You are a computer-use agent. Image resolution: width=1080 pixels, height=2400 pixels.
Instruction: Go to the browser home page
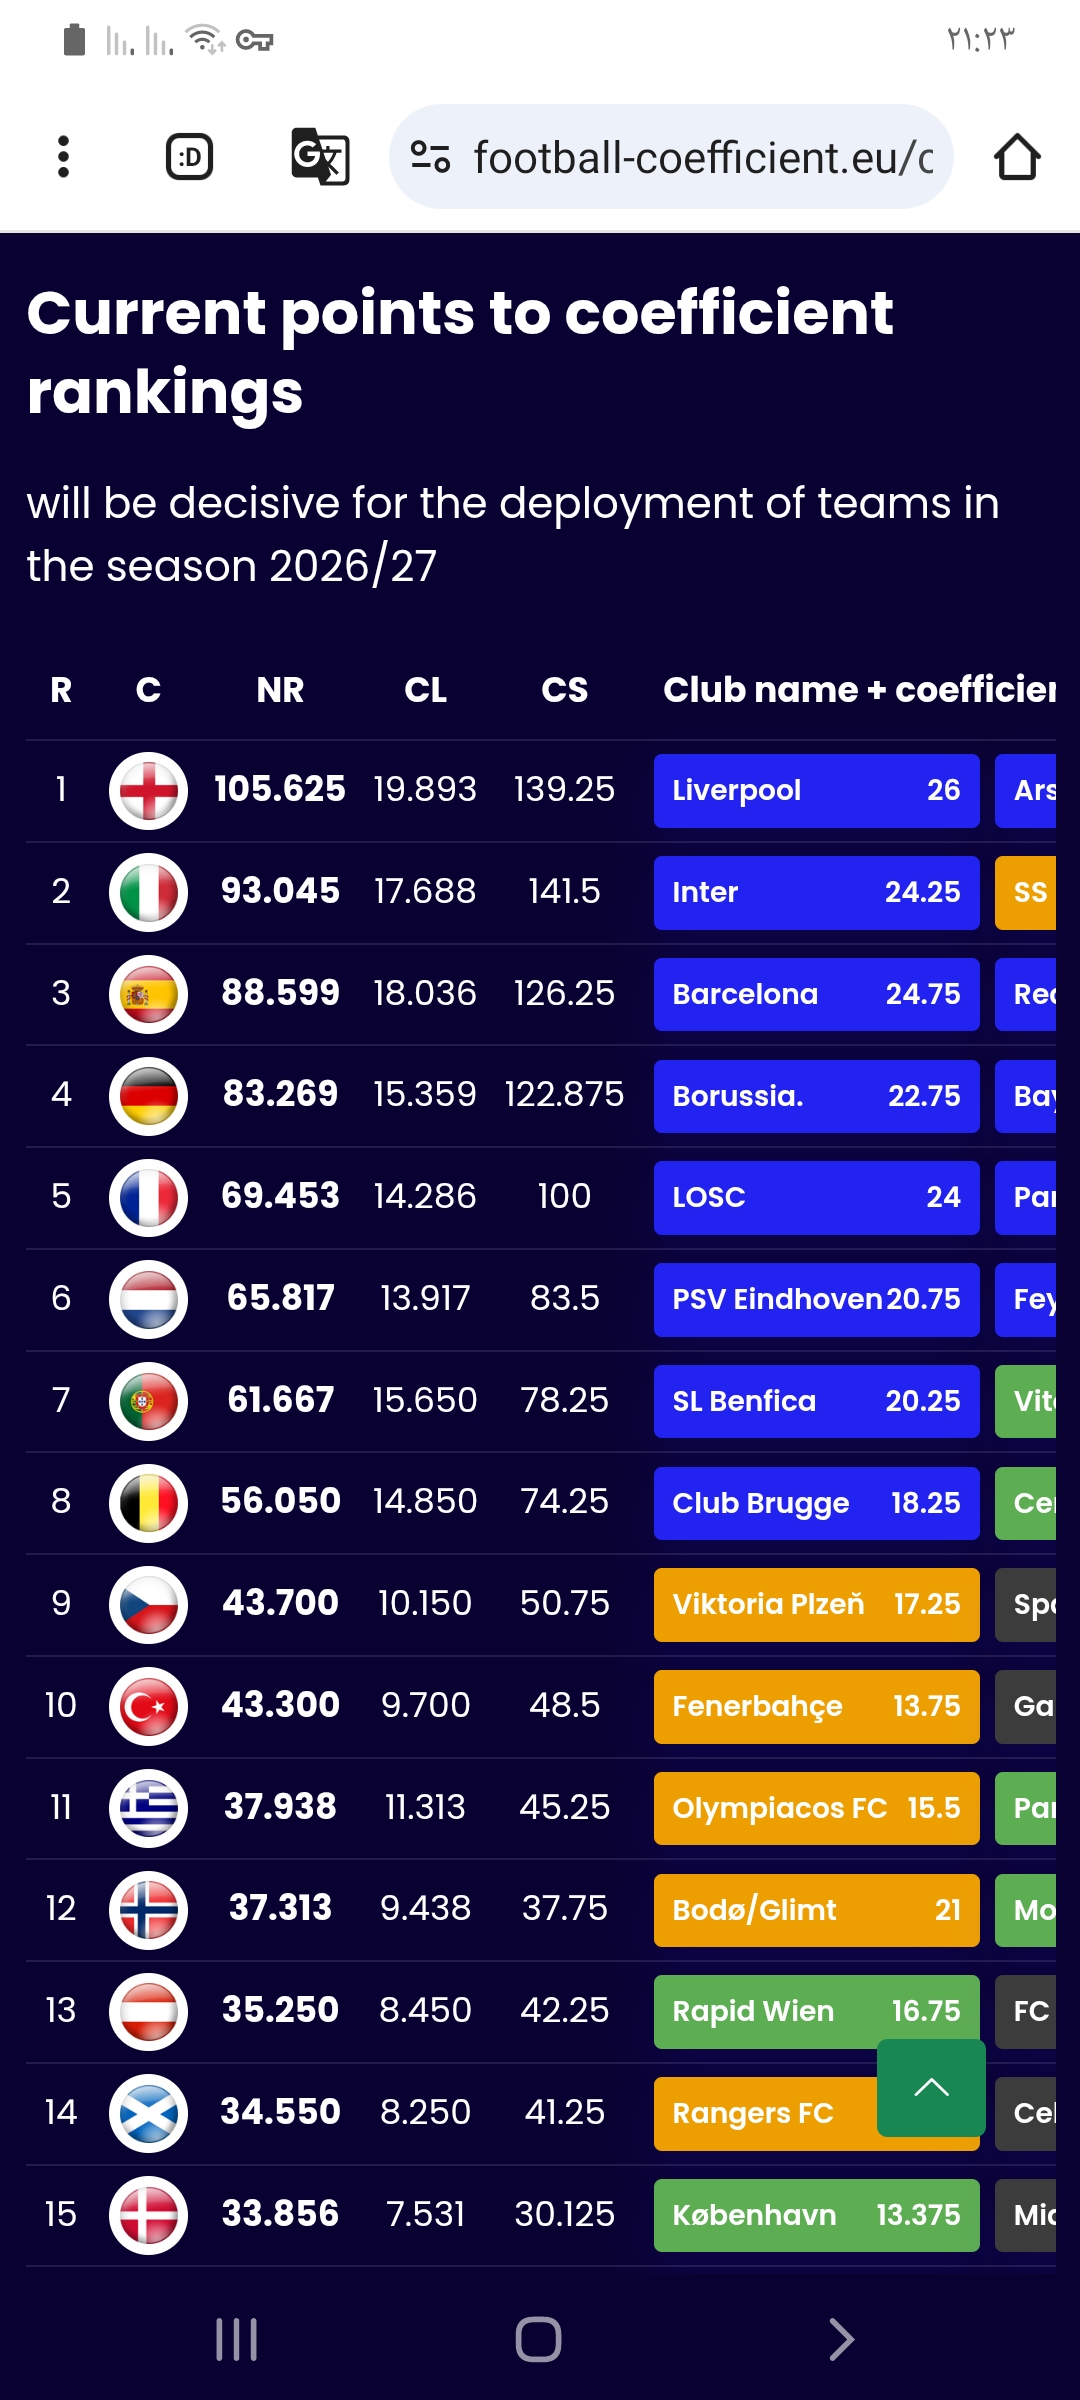click(1017, 157)
